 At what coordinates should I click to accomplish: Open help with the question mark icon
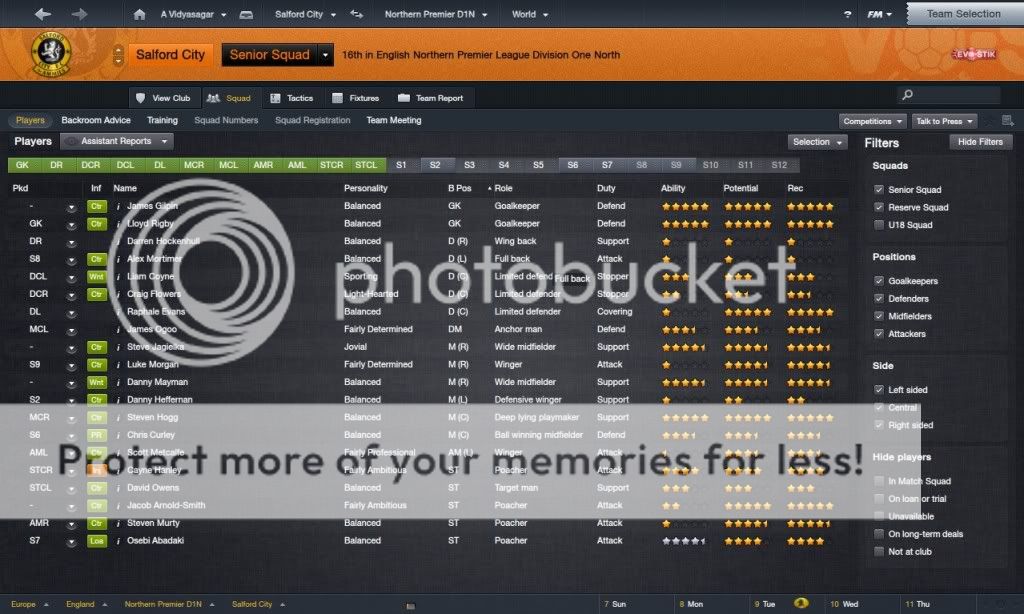pos(848,14)
